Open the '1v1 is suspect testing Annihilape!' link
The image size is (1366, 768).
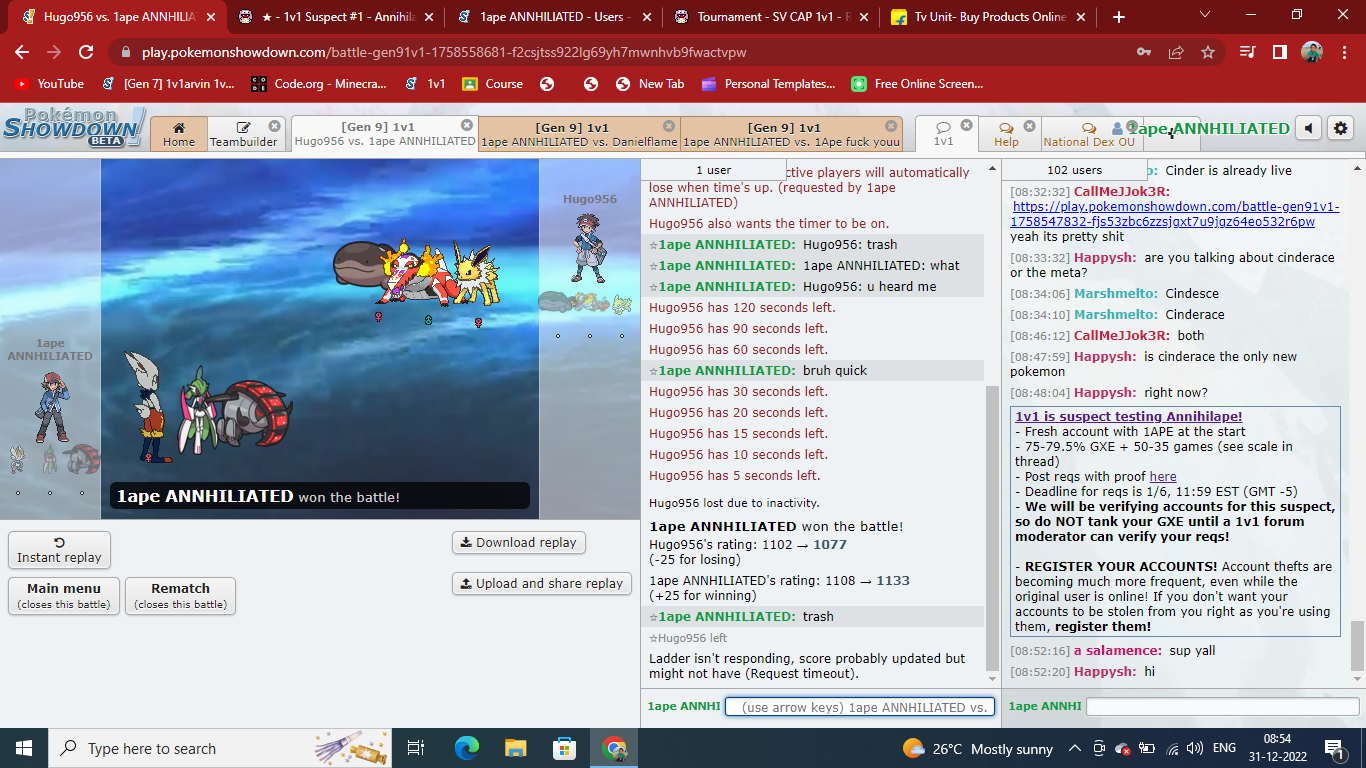1129,416
